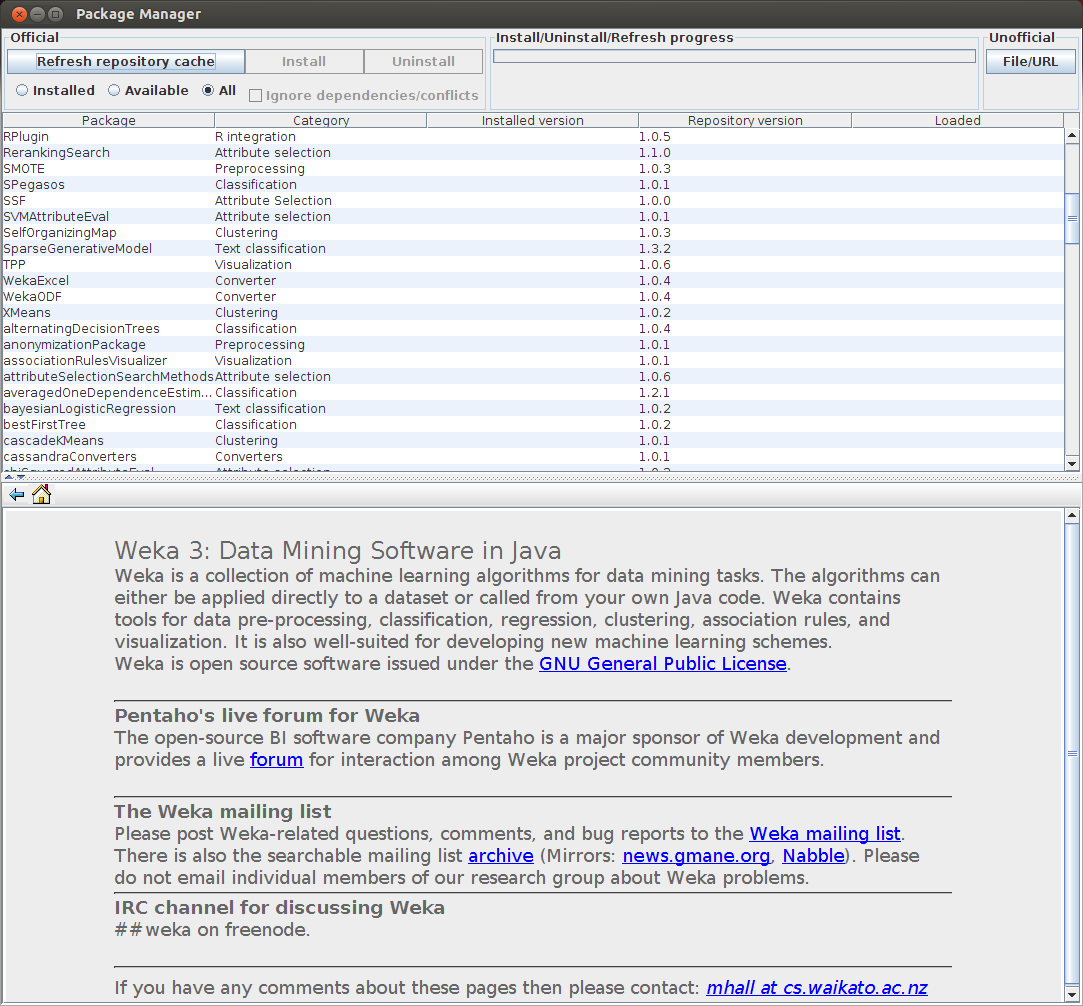The height and width of the screenshot is (1006, 1083).
Task: Click package table scrollbar down arrow
Action: click(1072, 464)
